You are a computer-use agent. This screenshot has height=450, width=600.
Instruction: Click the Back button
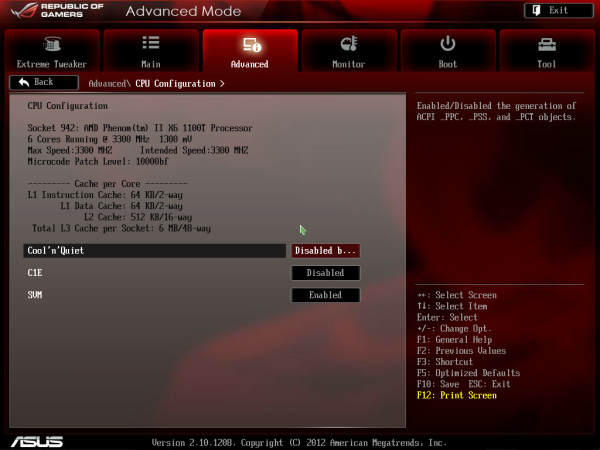[x=44, y=82]
